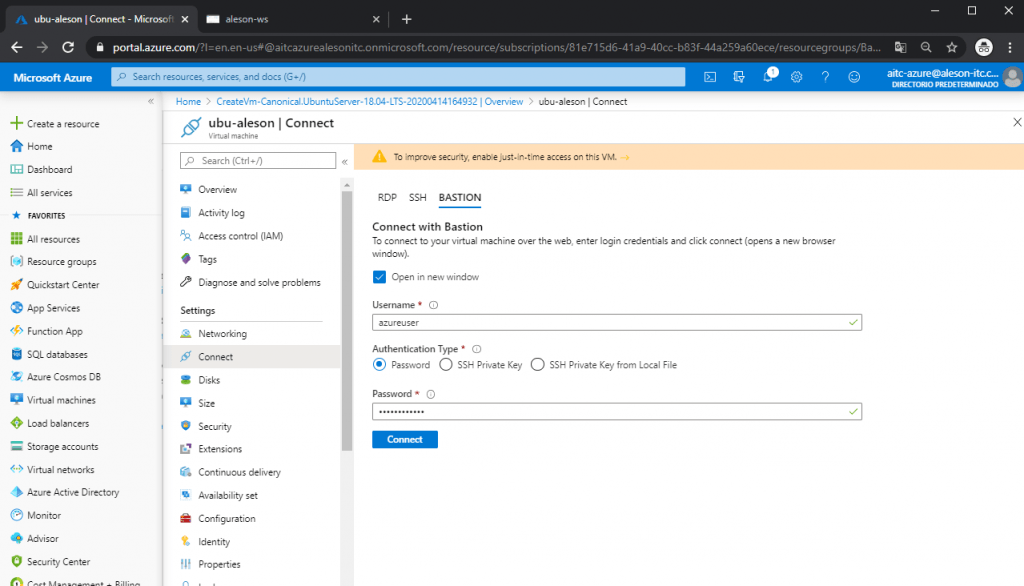Open Azure Active Directory favorite
The image size is (1024, 586).
(x=73, y=492)
